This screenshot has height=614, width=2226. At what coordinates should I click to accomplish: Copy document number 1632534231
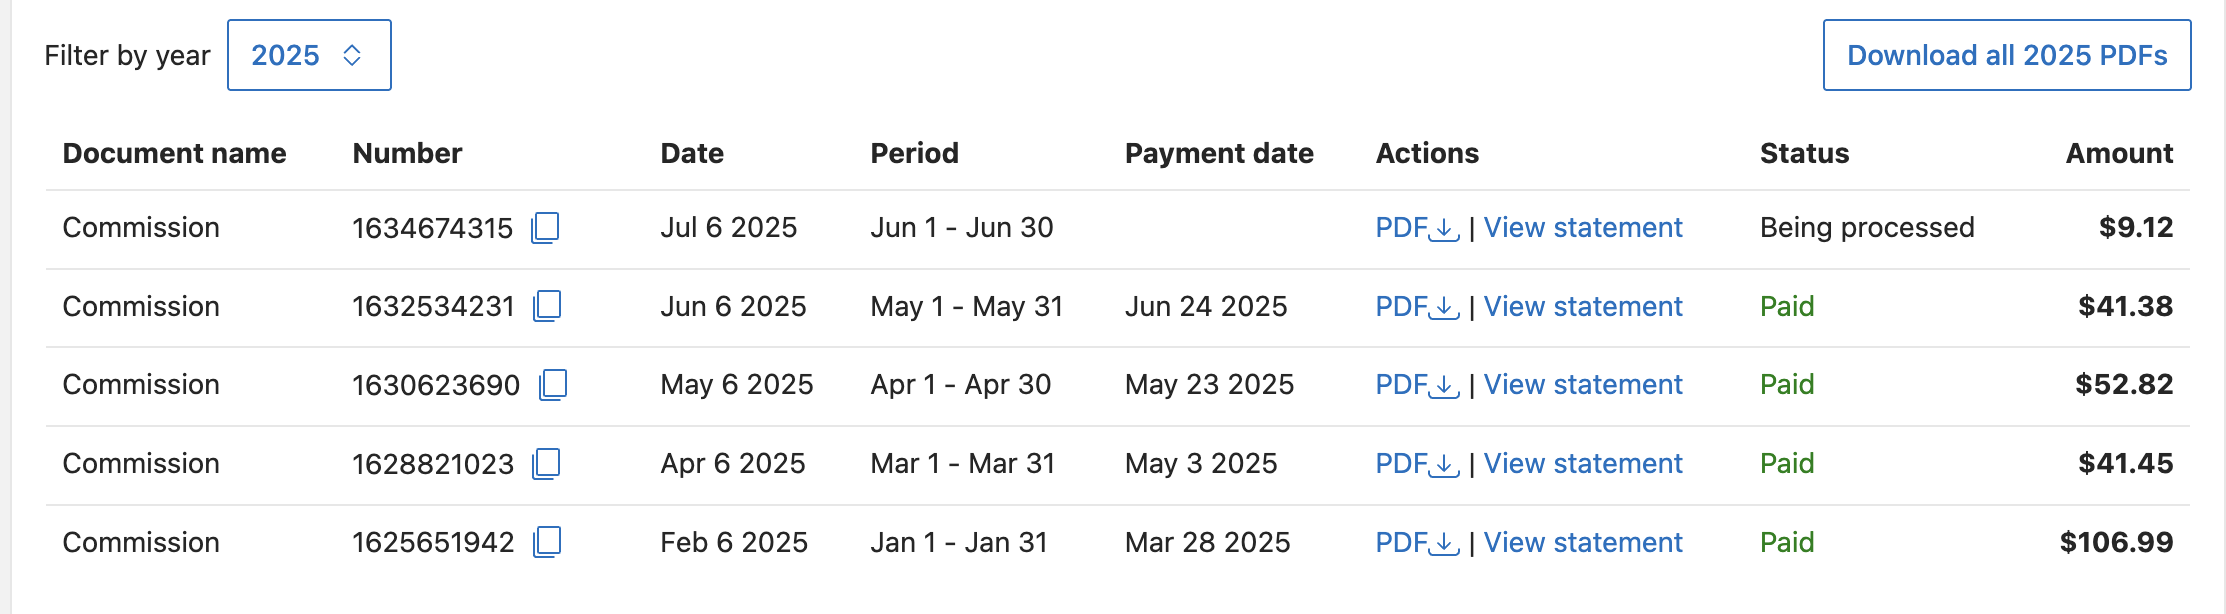(546, 307)
